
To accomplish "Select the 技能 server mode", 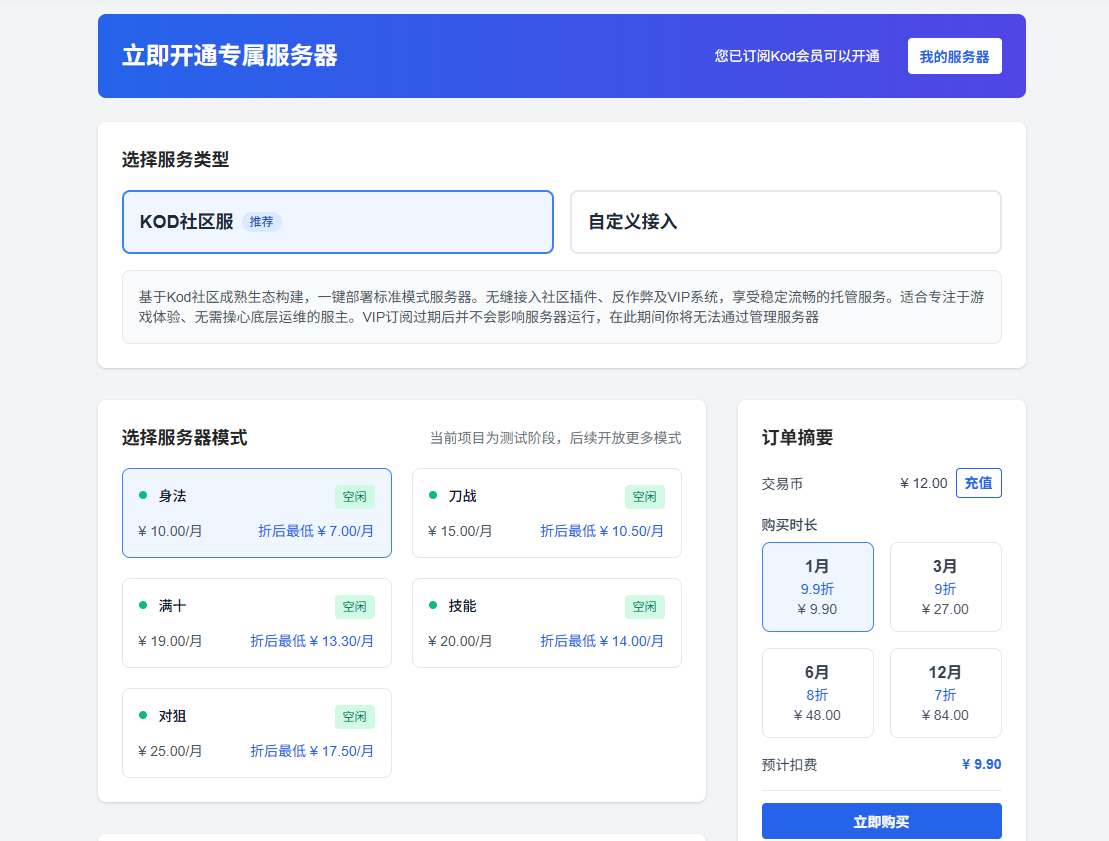I will [546, 622].
